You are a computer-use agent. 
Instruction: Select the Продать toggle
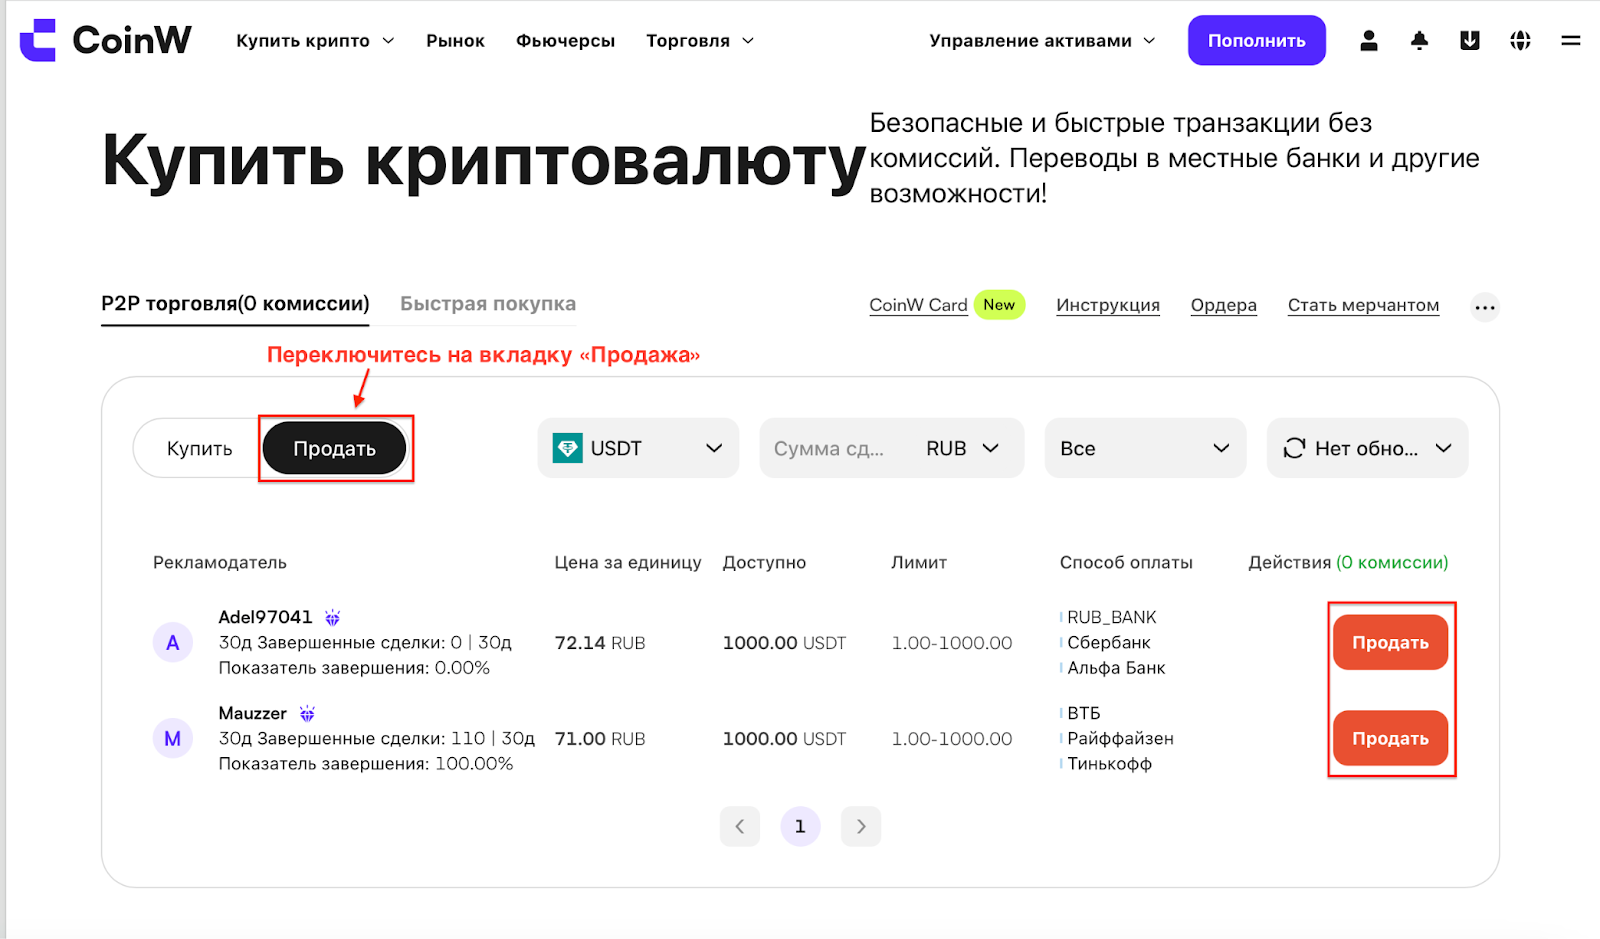point(334,448)
